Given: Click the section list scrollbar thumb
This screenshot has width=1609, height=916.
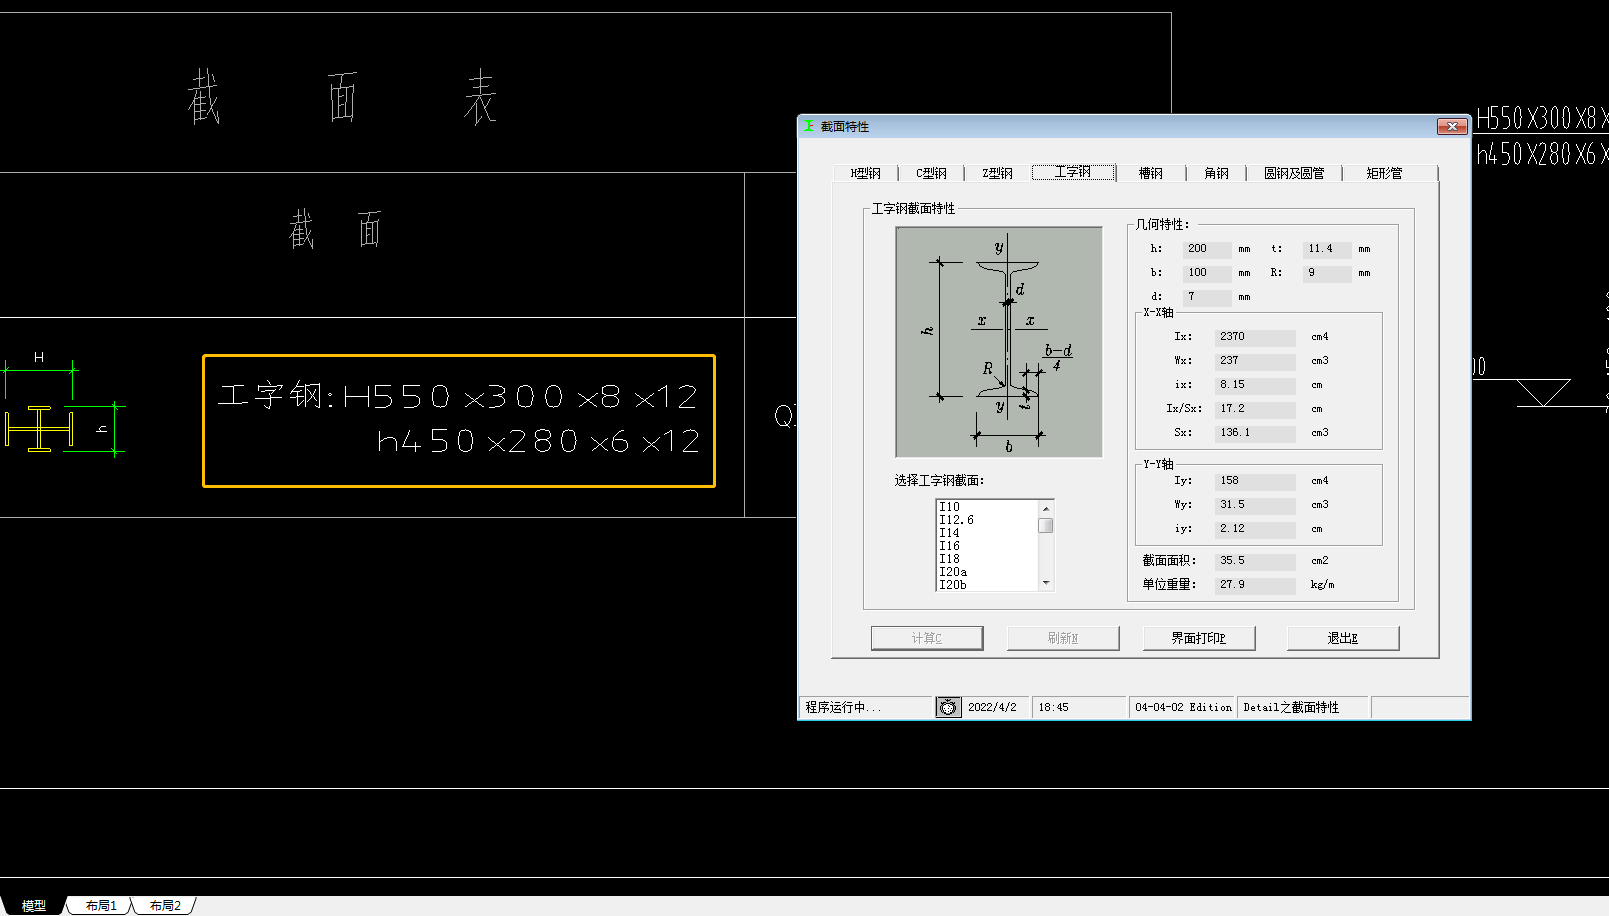Looking at the screenshot, I should pos(1046,526).
